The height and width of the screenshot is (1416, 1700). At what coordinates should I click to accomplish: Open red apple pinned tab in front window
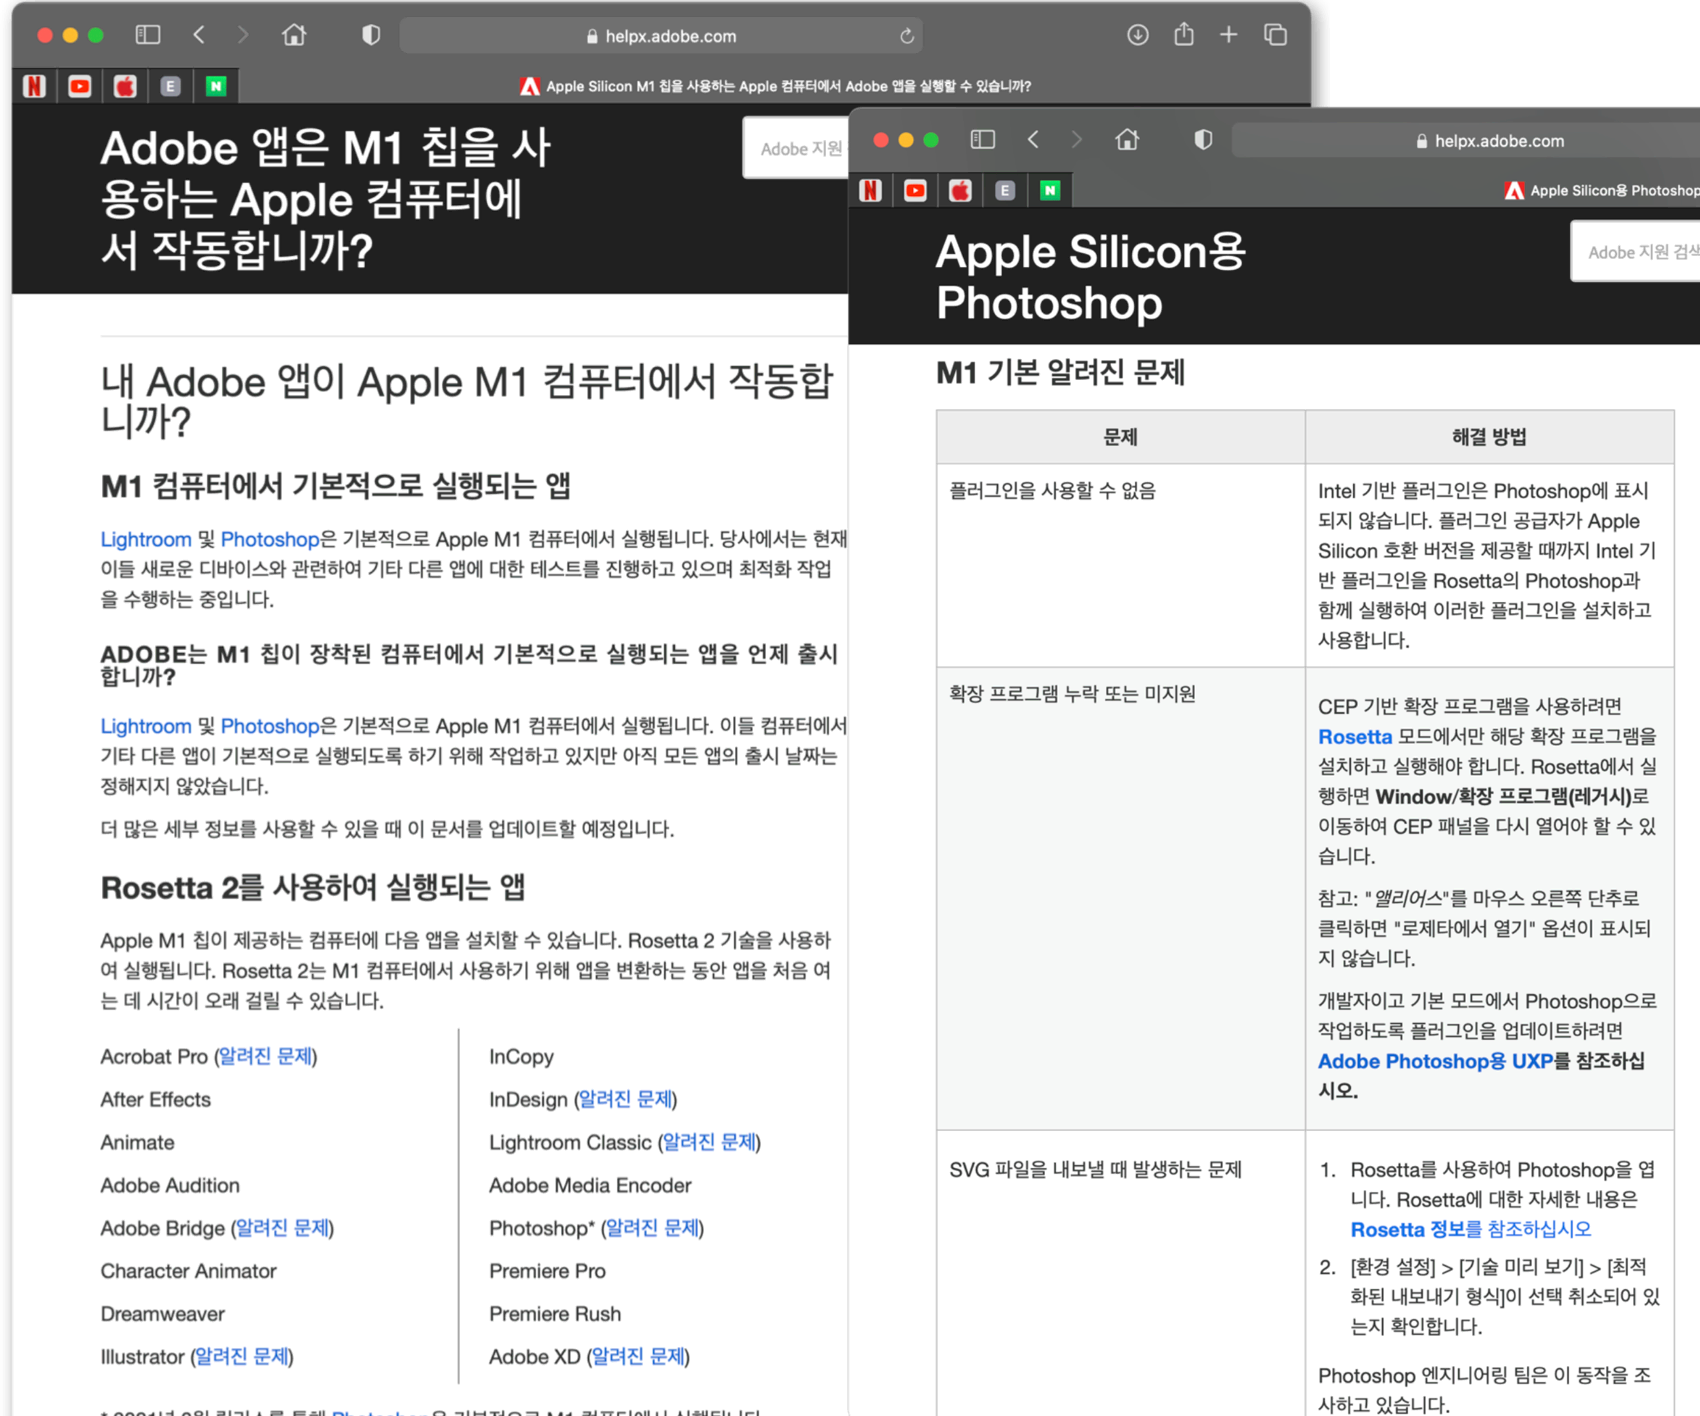point(960,190)
